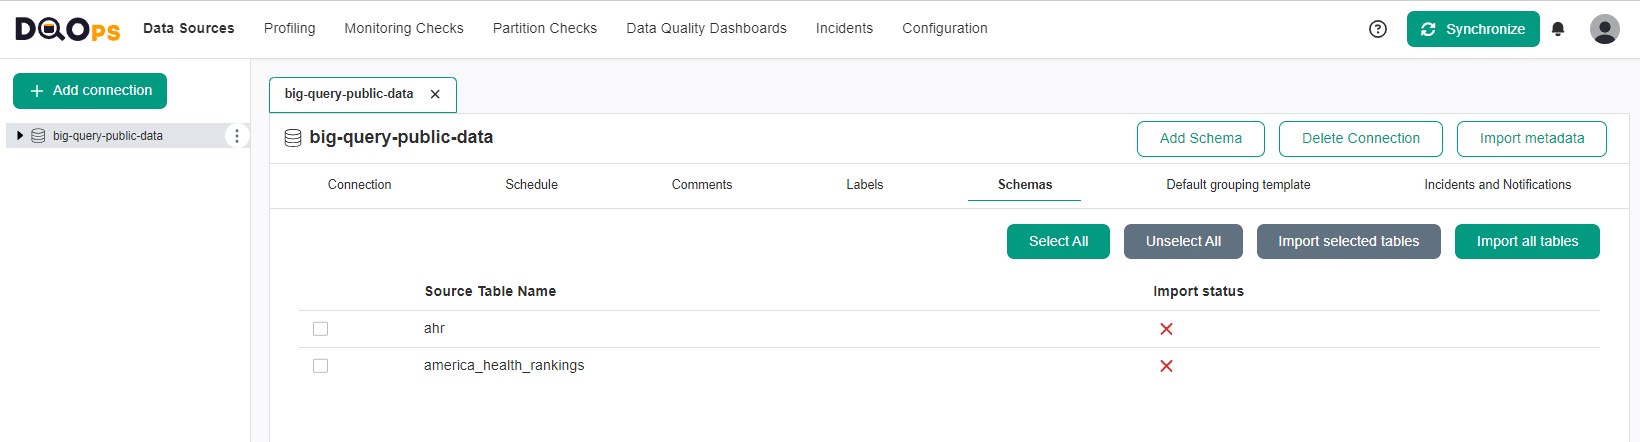1640x442 pixels.
Task: Select big-query-public-data in the connection tree
Action: [108, 136]
